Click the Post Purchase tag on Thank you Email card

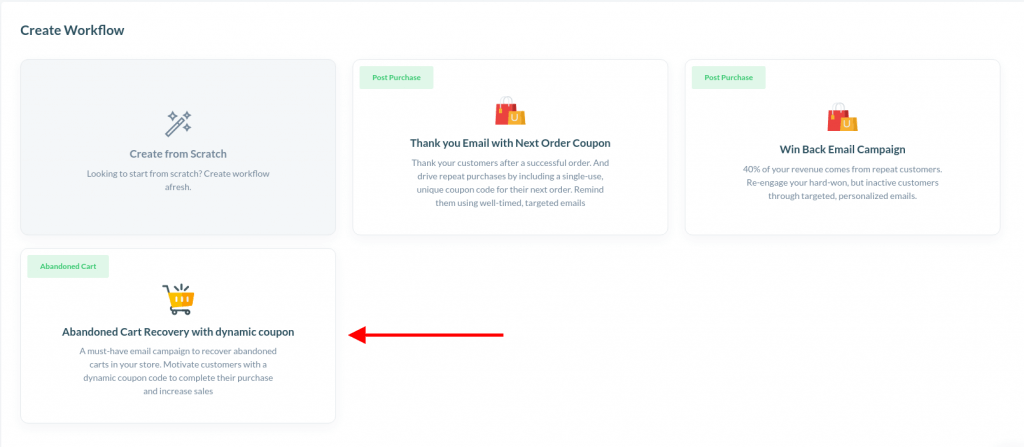[396, 77]
